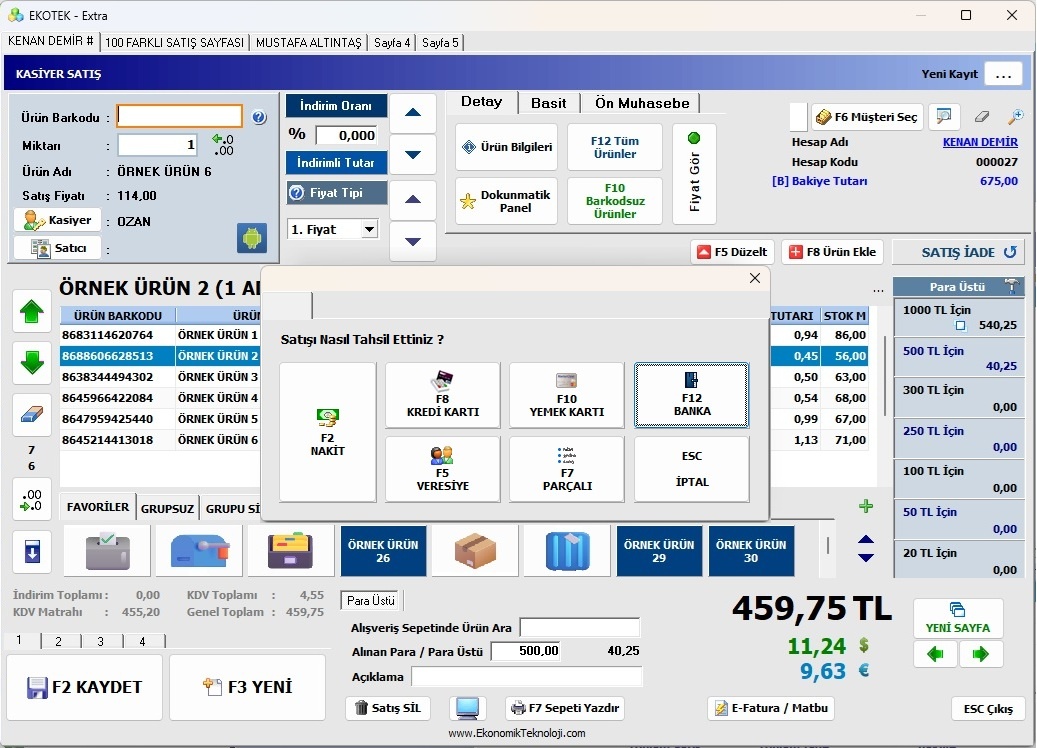Switch to the Basit tab
The width and height of the screenshot is (1037, 748).
pyautogui.click(x=548, y=103)
